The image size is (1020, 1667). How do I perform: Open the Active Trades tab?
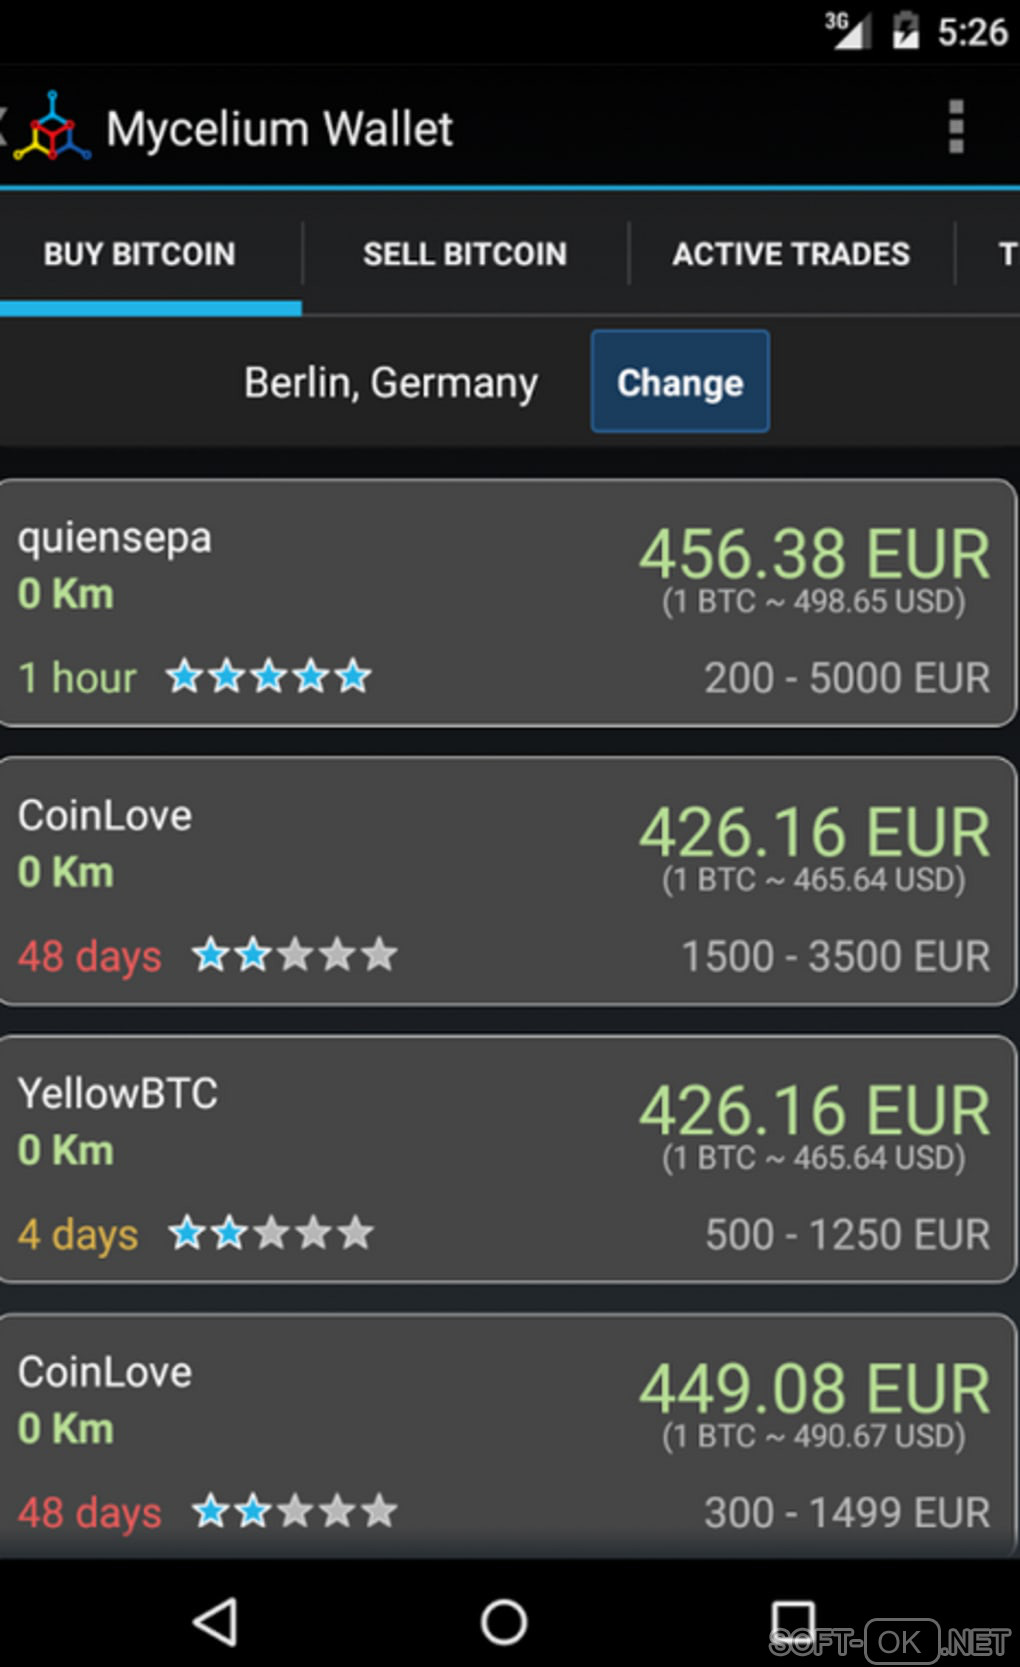(791, 254)
